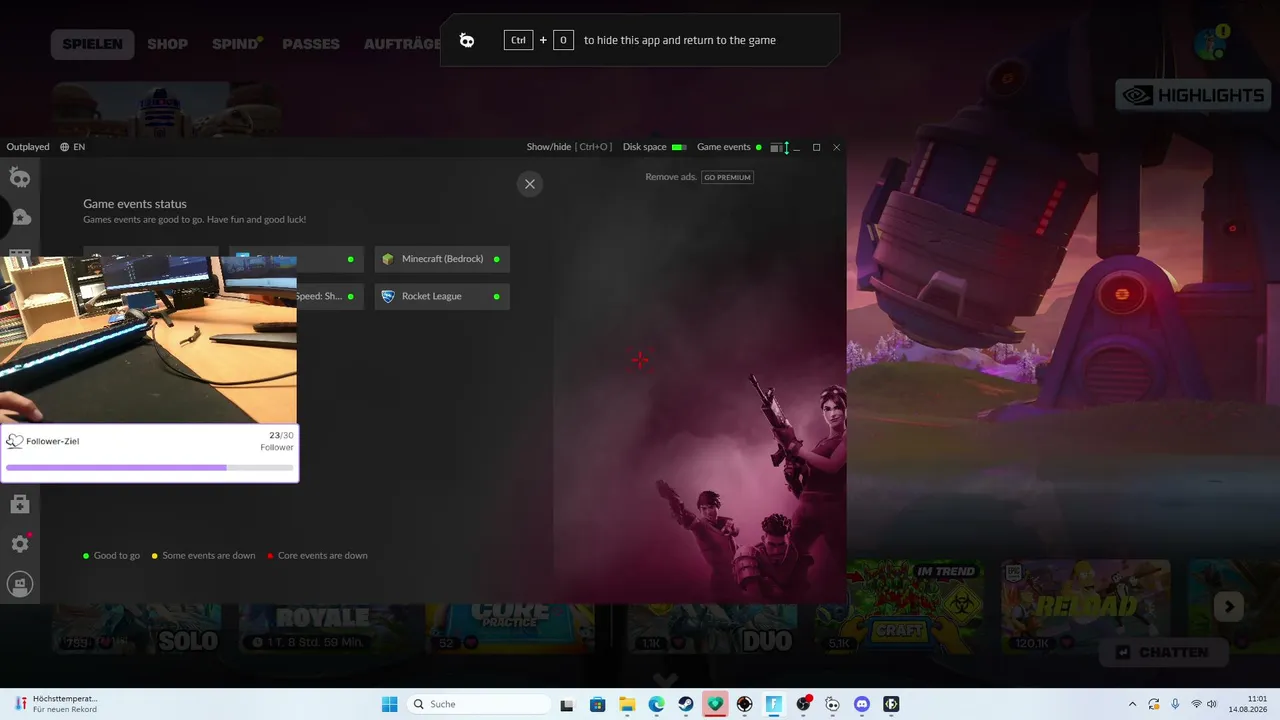Click the green heart app taskbar icon
1280x720 pixels.
(x=715, y=704)
